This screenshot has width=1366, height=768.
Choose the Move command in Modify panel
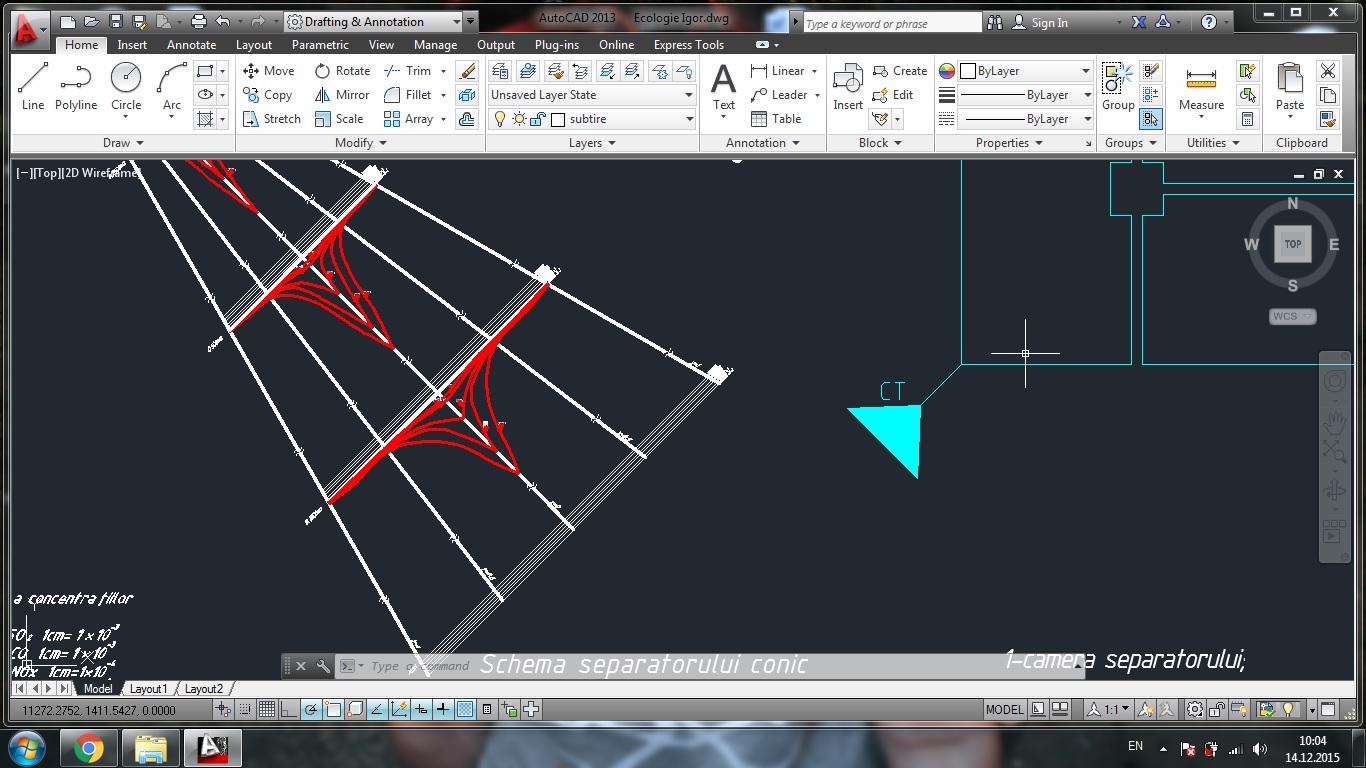pyautogui.click(x=269, y=71)
